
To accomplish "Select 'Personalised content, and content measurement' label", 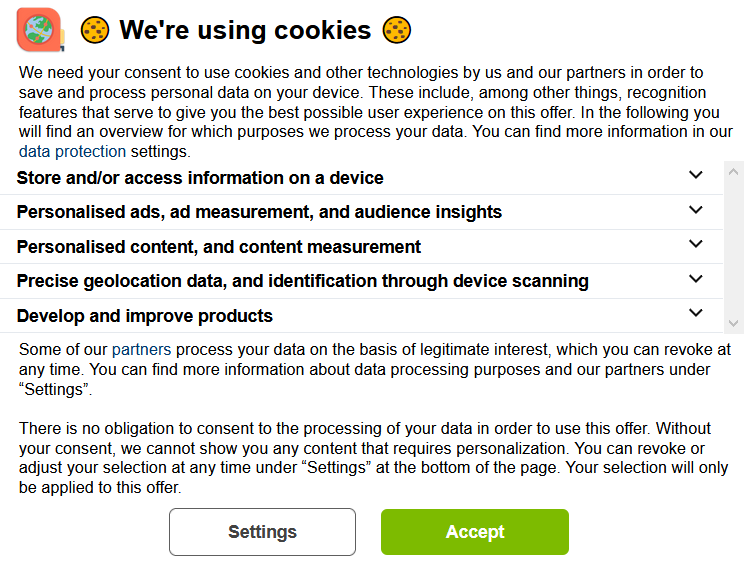I will point(219,247).
